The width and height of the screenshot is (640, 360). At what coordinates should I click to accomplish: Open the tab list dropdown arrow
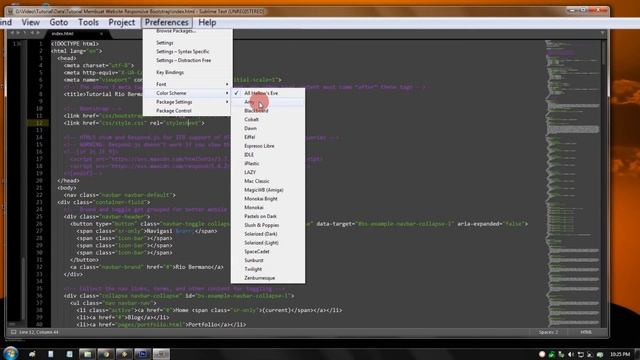click(x=602, y=33)
